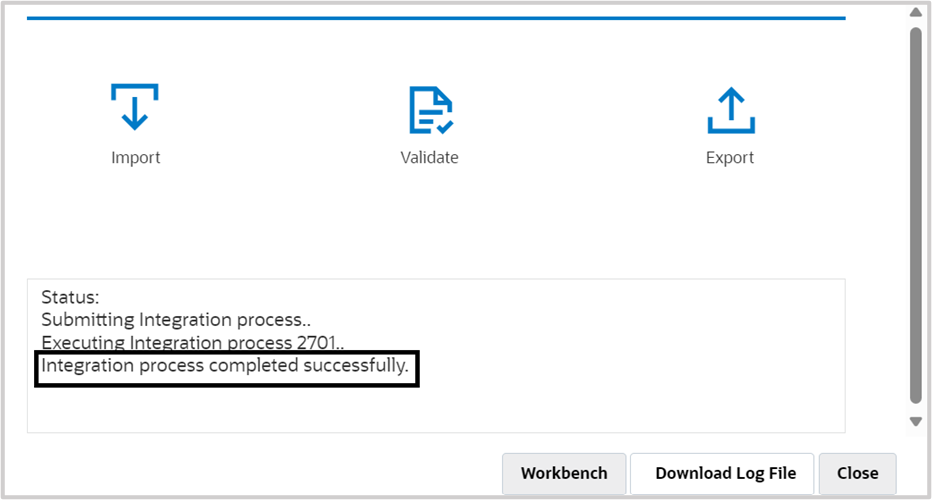
Task: Click the blue progress line at top
Action: click(x=436, y=18)
